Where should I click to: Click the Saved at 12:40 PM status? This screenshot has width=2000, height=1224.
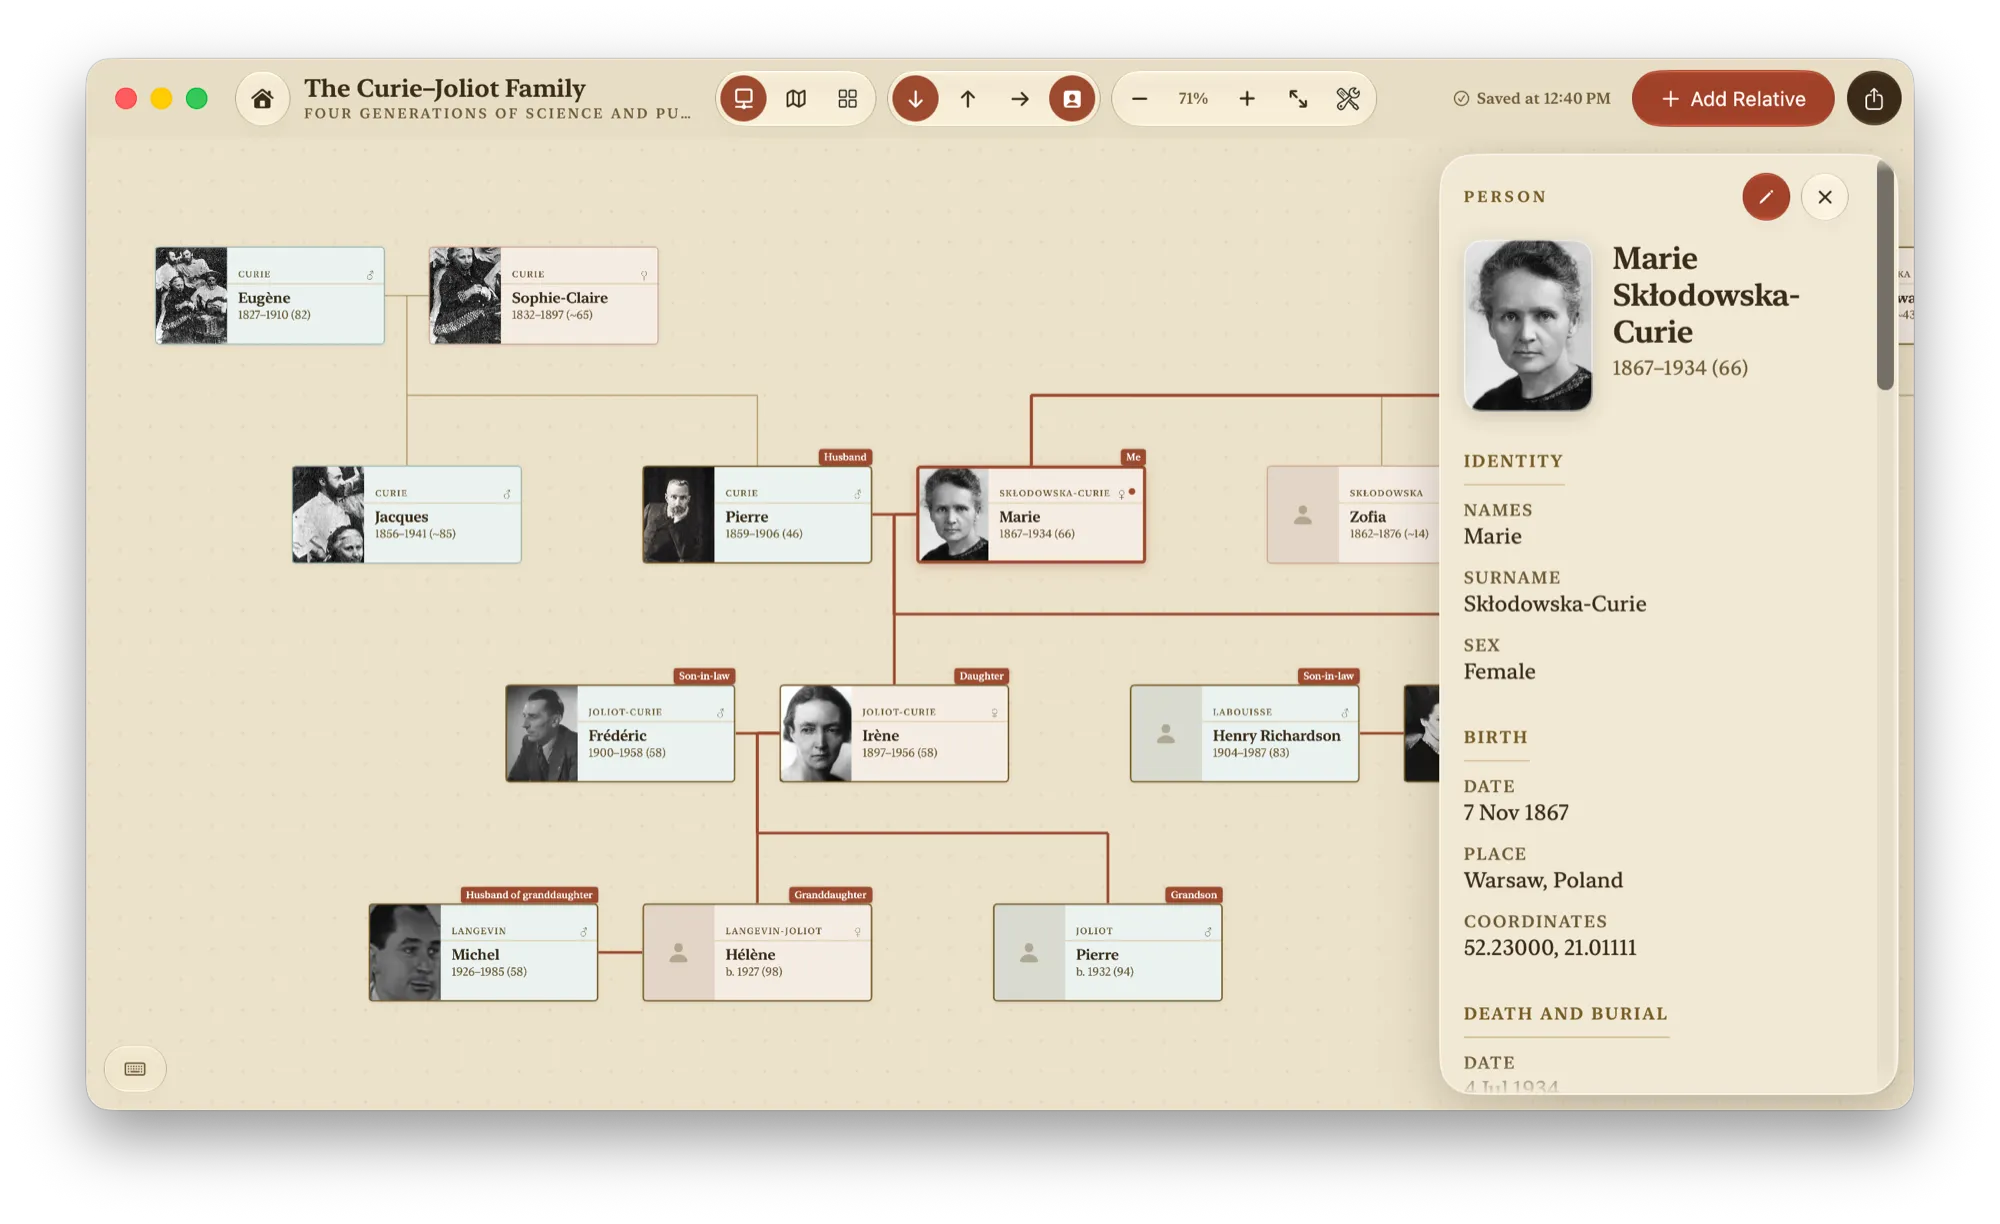[x=1532, y=98]
